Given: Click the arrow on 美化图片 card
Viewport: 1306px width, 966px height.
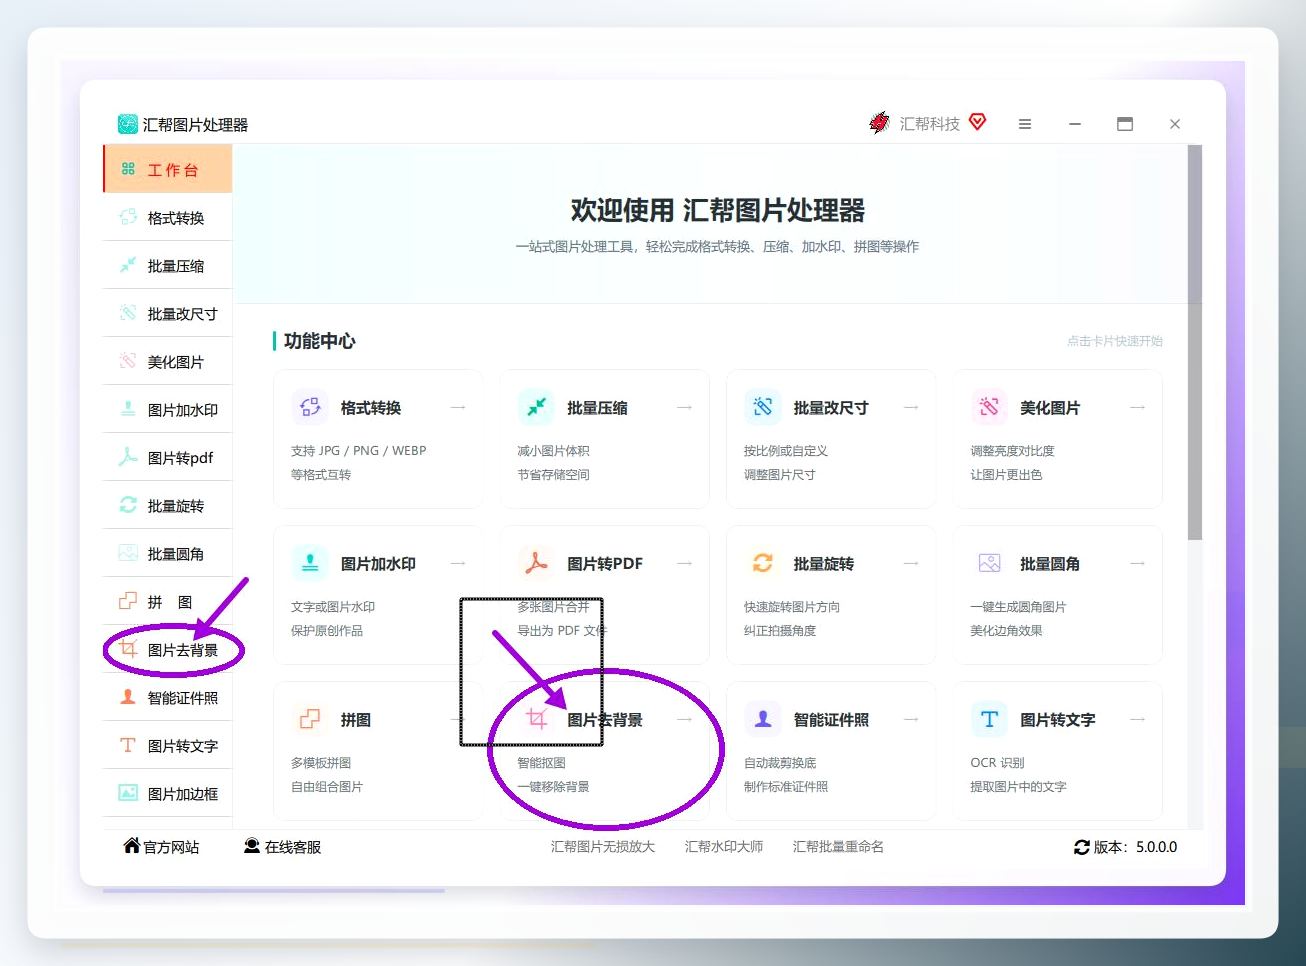Looking at the screenshot, I should [x=1138, y=407].
